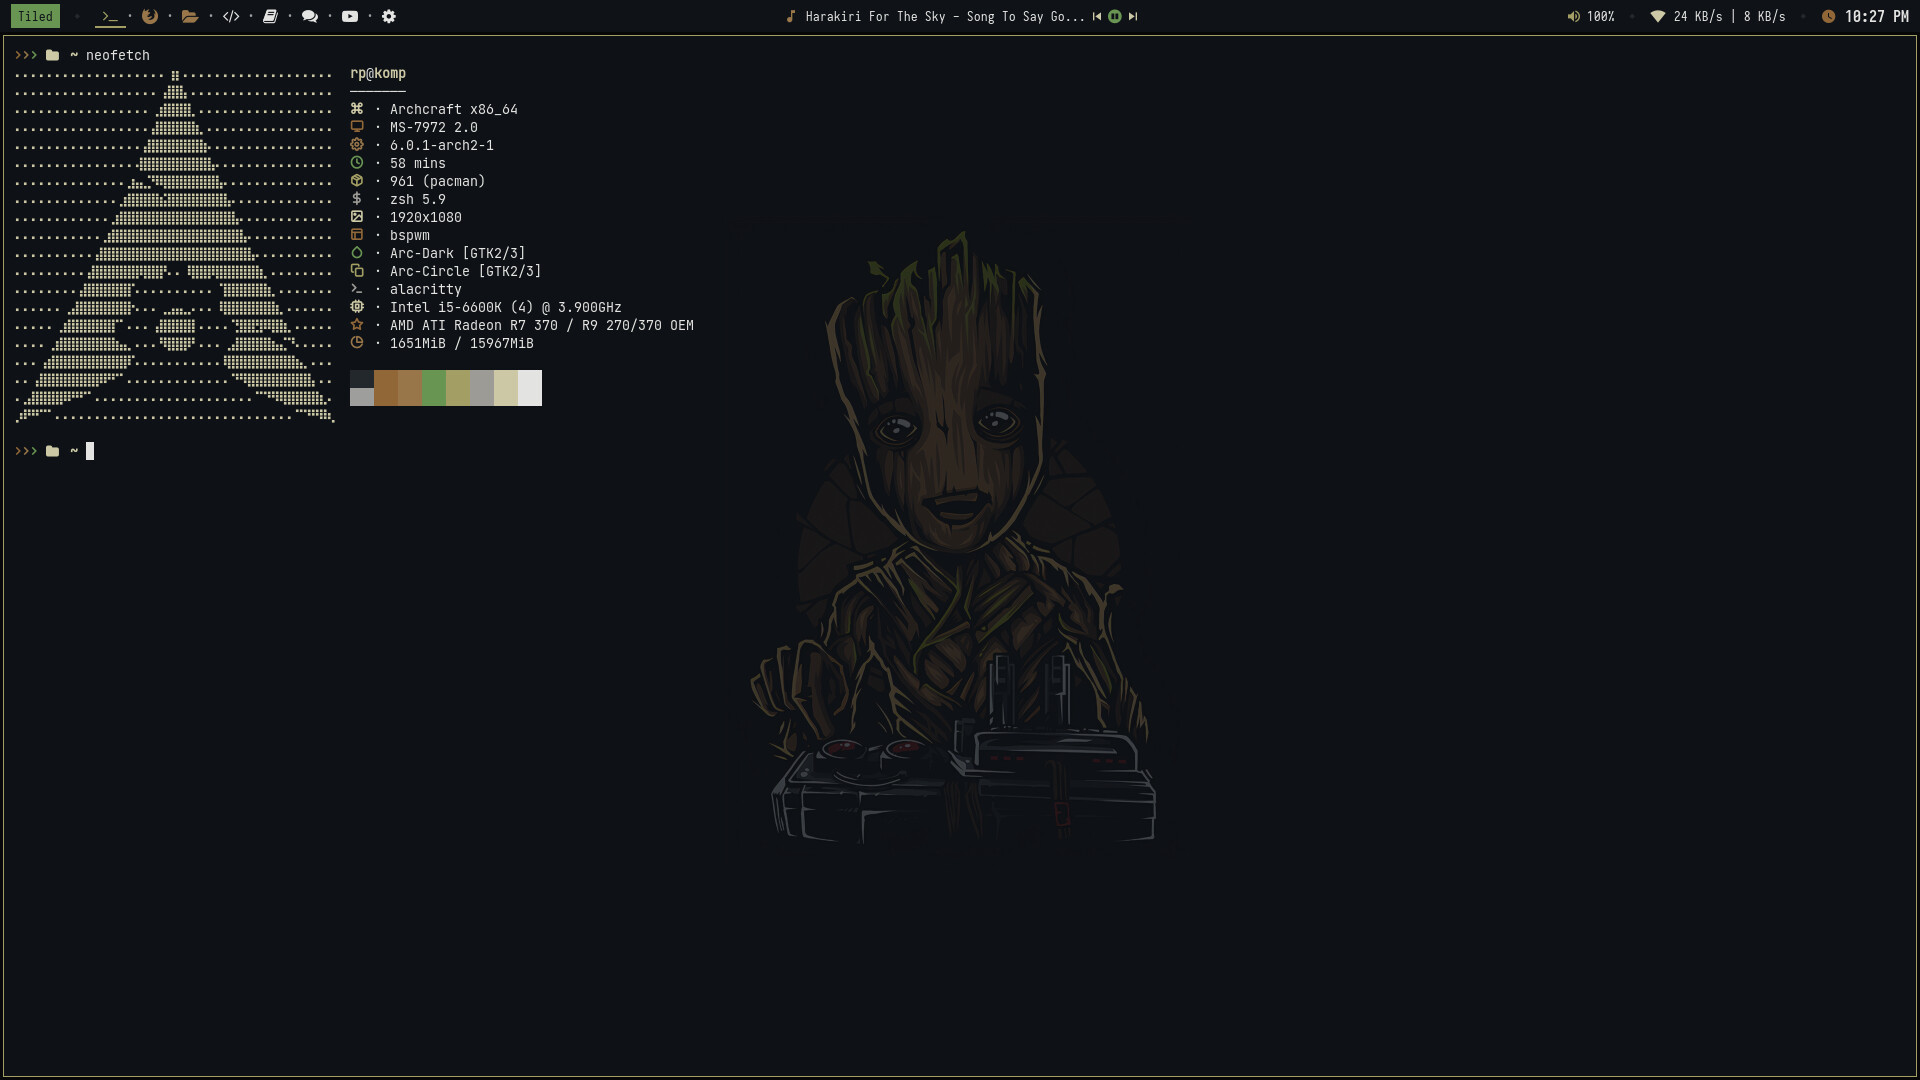This screenshot has height=1080, width=1920.
Task: Click the Tiled layout indicator
Action: coord(35,16)
